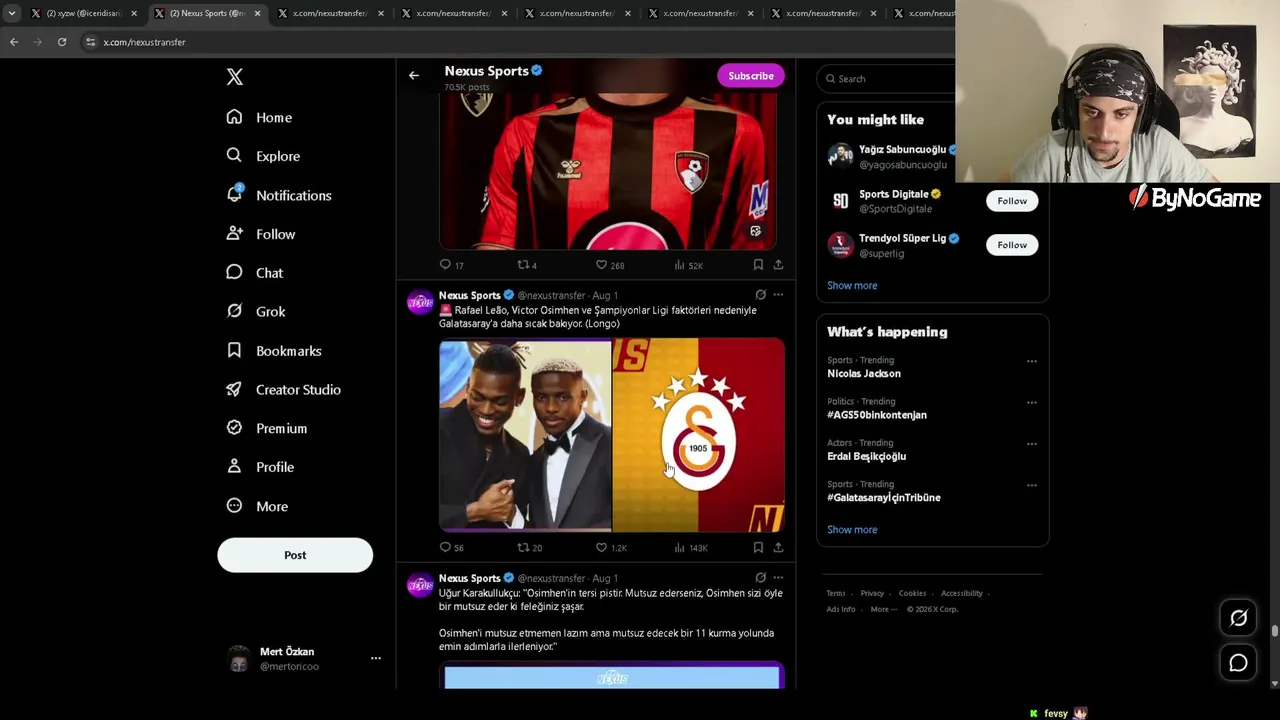Follow Sports Digitale
1280x720 pixels.
1012,201
